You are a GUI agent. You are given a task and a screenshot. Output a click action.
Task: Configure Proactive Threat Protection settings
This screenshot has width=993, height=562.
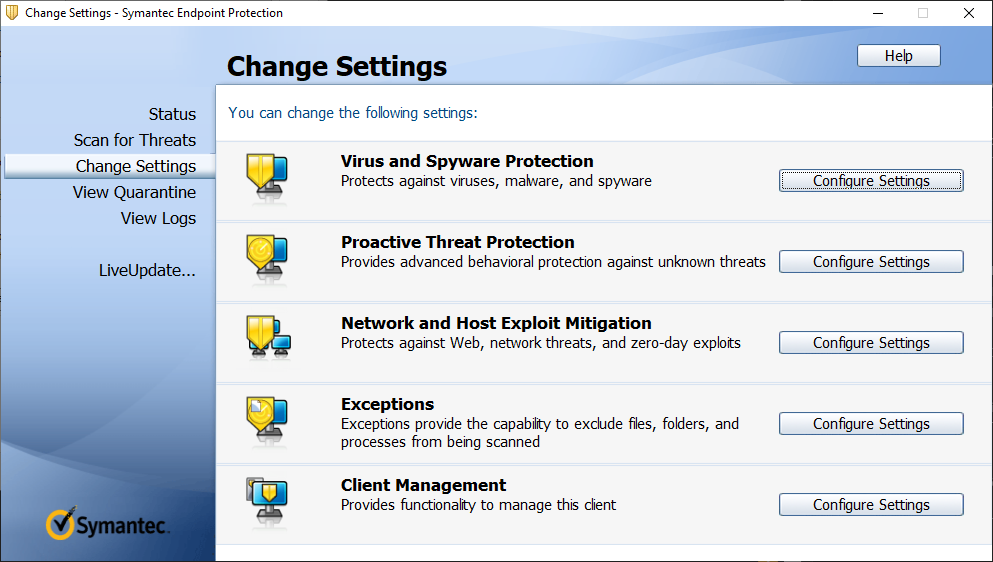point(871,262)
